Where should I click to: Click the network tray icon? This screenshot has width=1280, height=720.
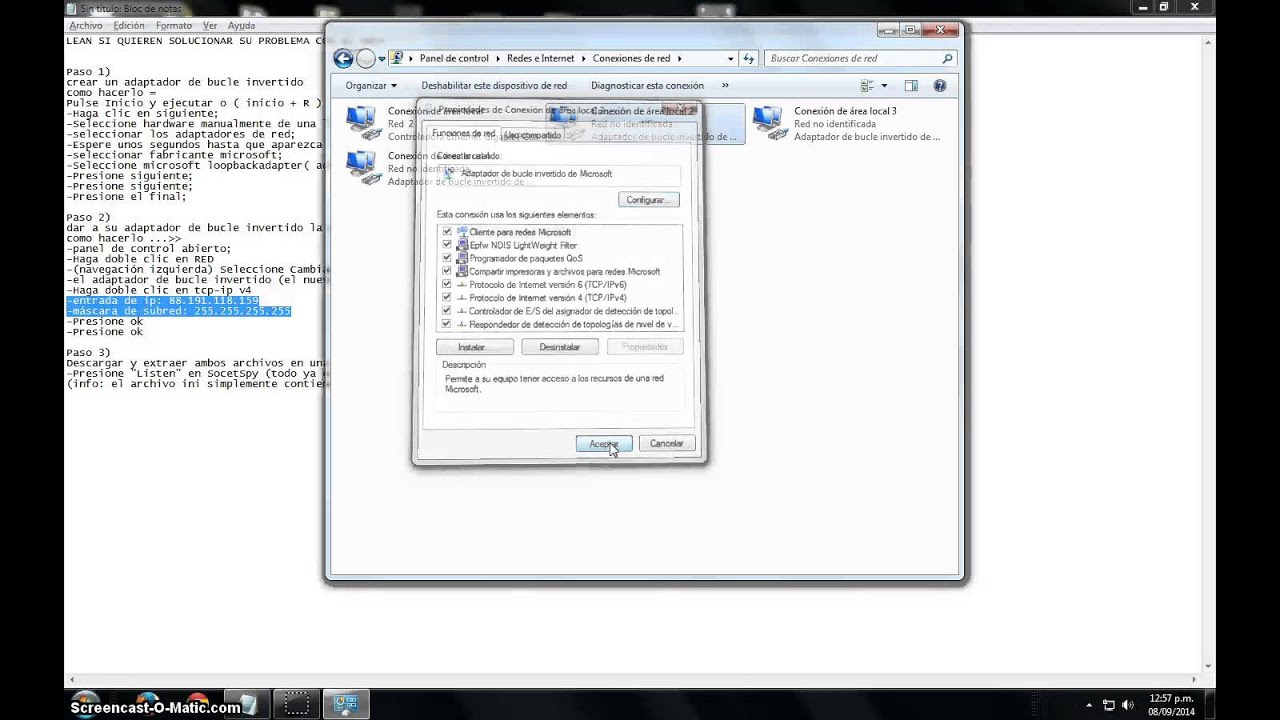click(1109, 705)
